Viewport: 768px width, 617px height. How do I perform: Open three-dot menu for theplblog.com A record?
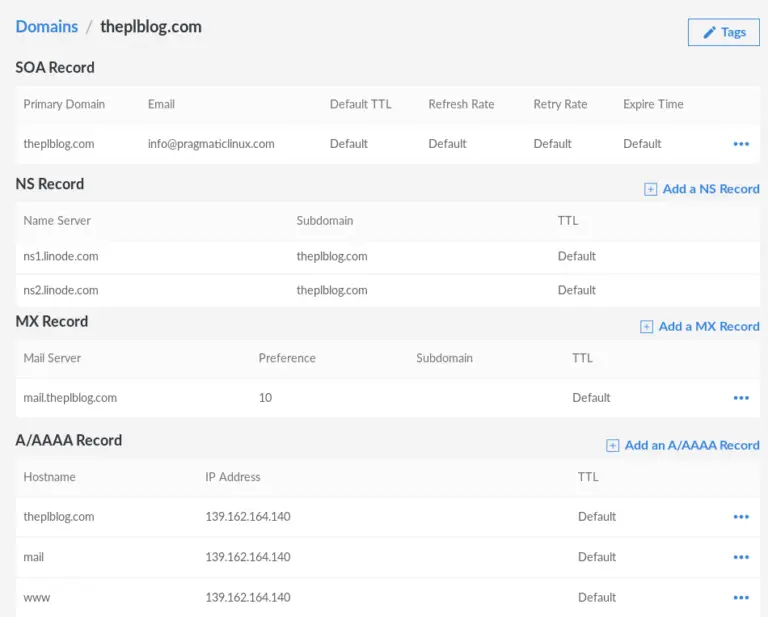click(x=741, y=517)
